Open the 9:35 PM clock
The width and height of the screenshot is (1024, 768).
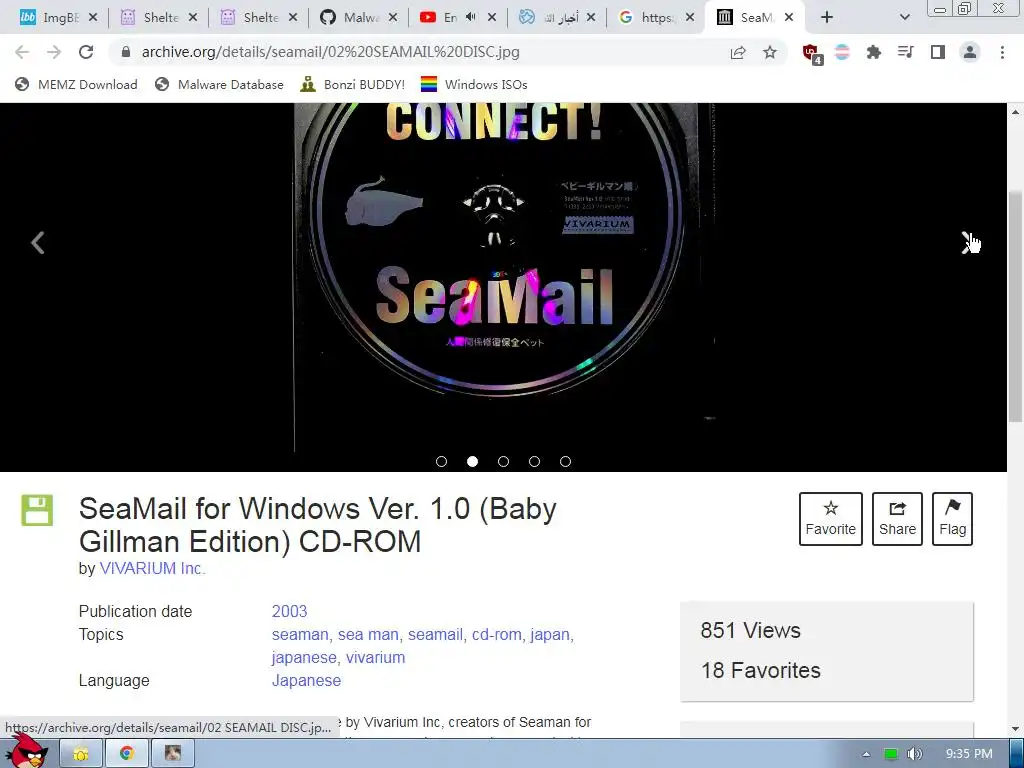(x=969, y=754)
